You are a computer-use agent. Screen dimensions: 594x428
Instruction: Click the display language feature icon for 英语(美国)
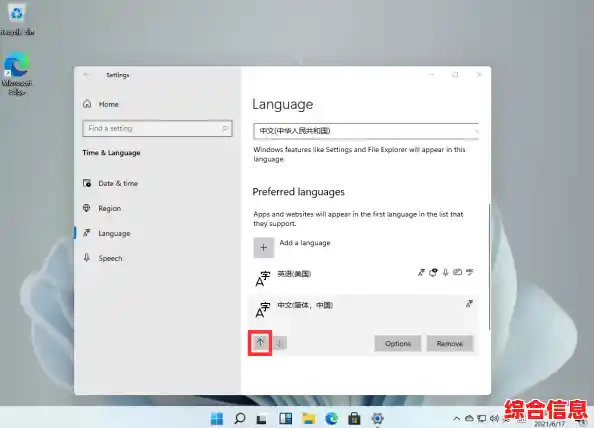coord(421,272)
